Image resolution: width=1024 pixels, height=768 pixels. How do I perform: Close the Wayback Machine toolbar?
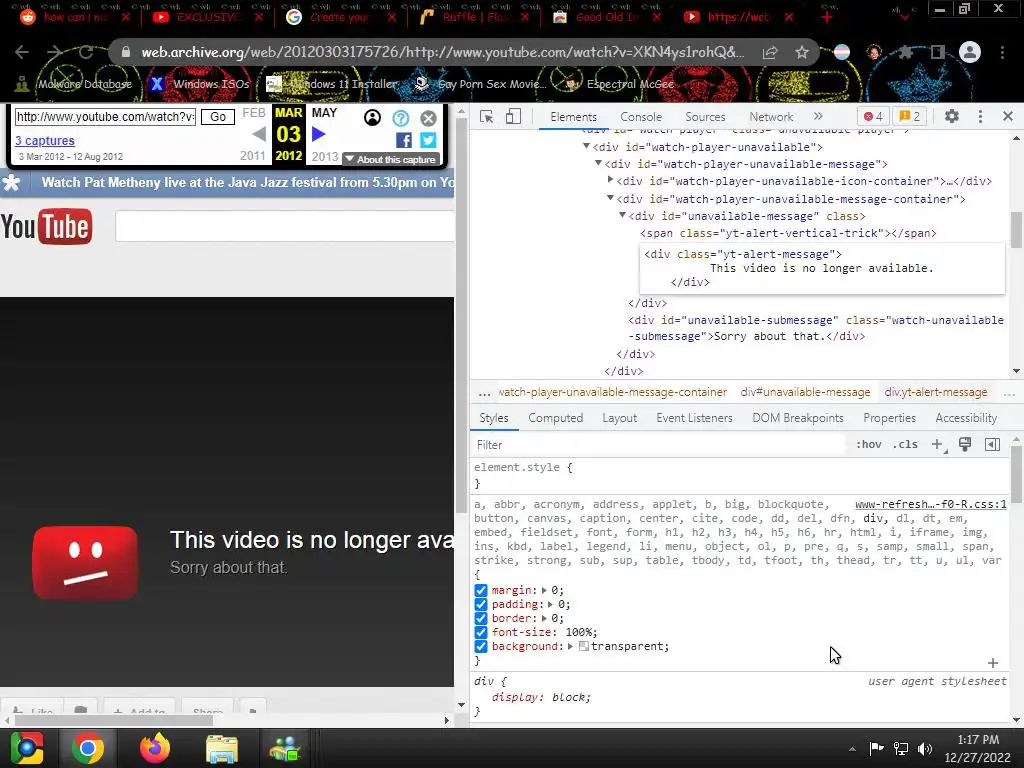[x=428, y=118]
